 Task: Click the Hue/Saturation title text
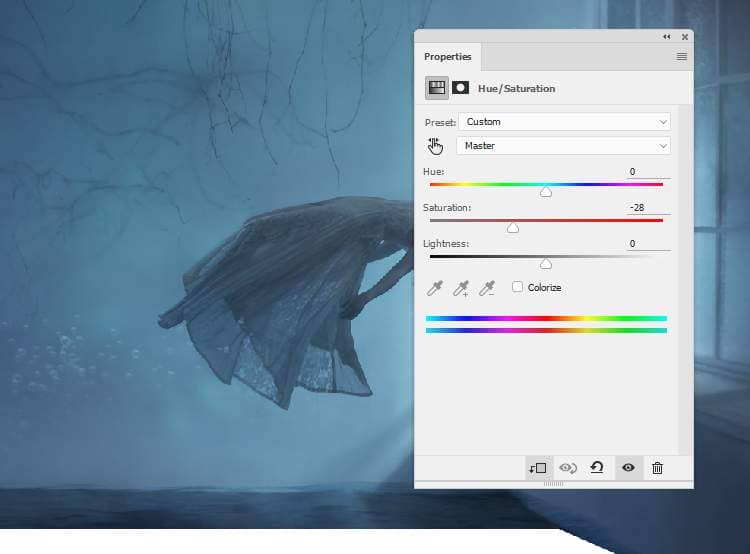click(517, 89)
